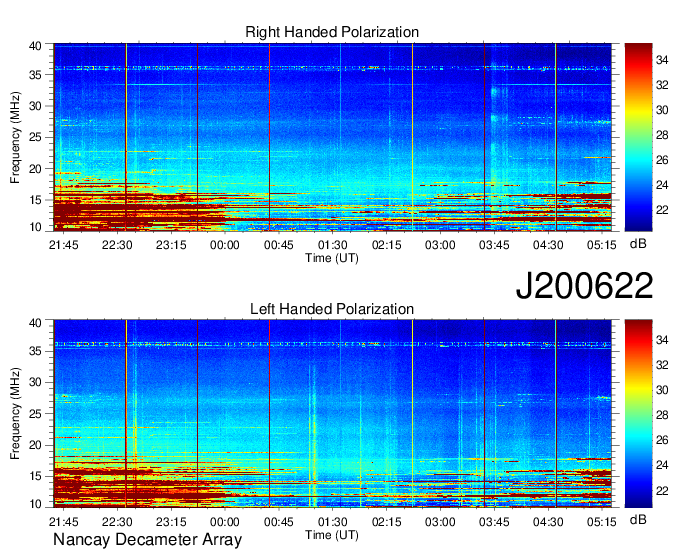Click the Time (UT) label under the left-handed plot
The width and height of the screenshot is (680, 552).
(x=332, y=535)
